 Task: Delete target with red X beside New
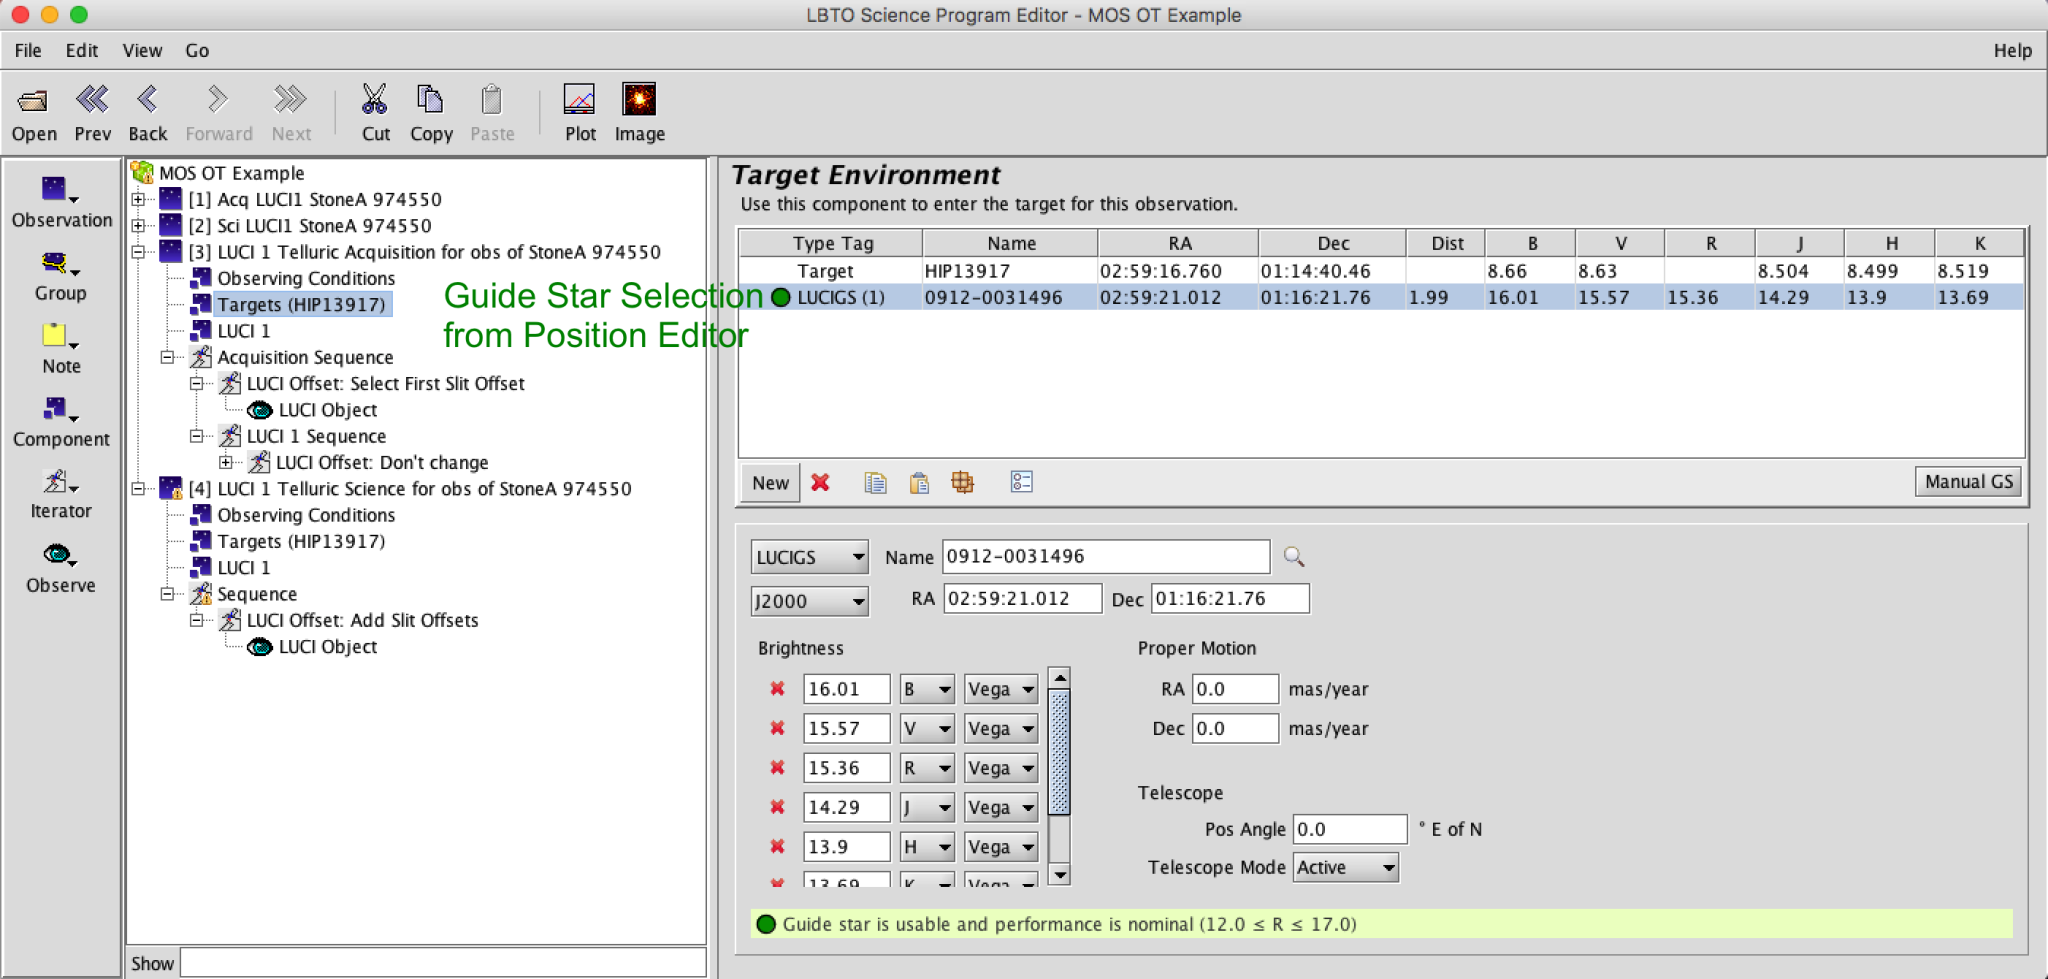click(x=820, y=483)
